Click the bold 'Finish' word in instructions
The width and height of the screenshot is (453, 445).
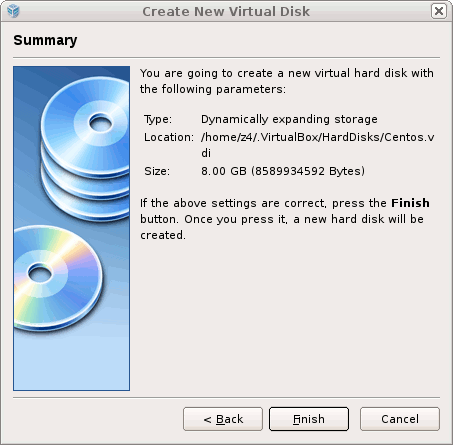(x=410, y=203)
